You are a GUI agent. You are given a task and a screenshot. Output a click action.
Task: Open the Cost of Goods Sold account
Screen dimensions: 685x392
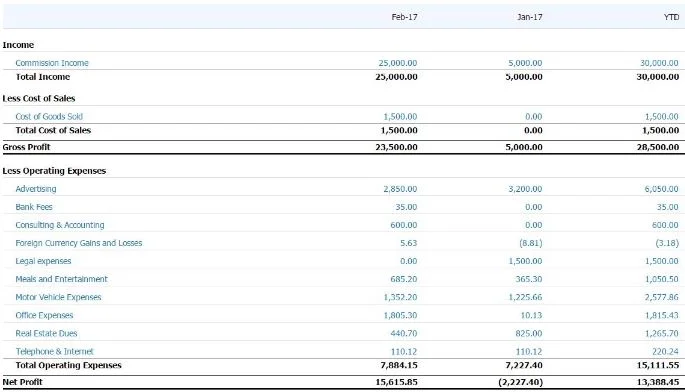point(49,117)
